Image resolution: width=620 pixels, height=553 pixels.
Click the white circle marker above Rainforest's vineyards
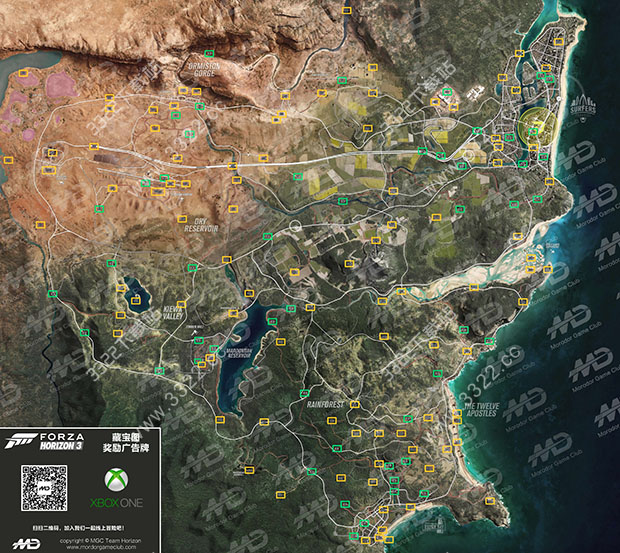point(295,226)
